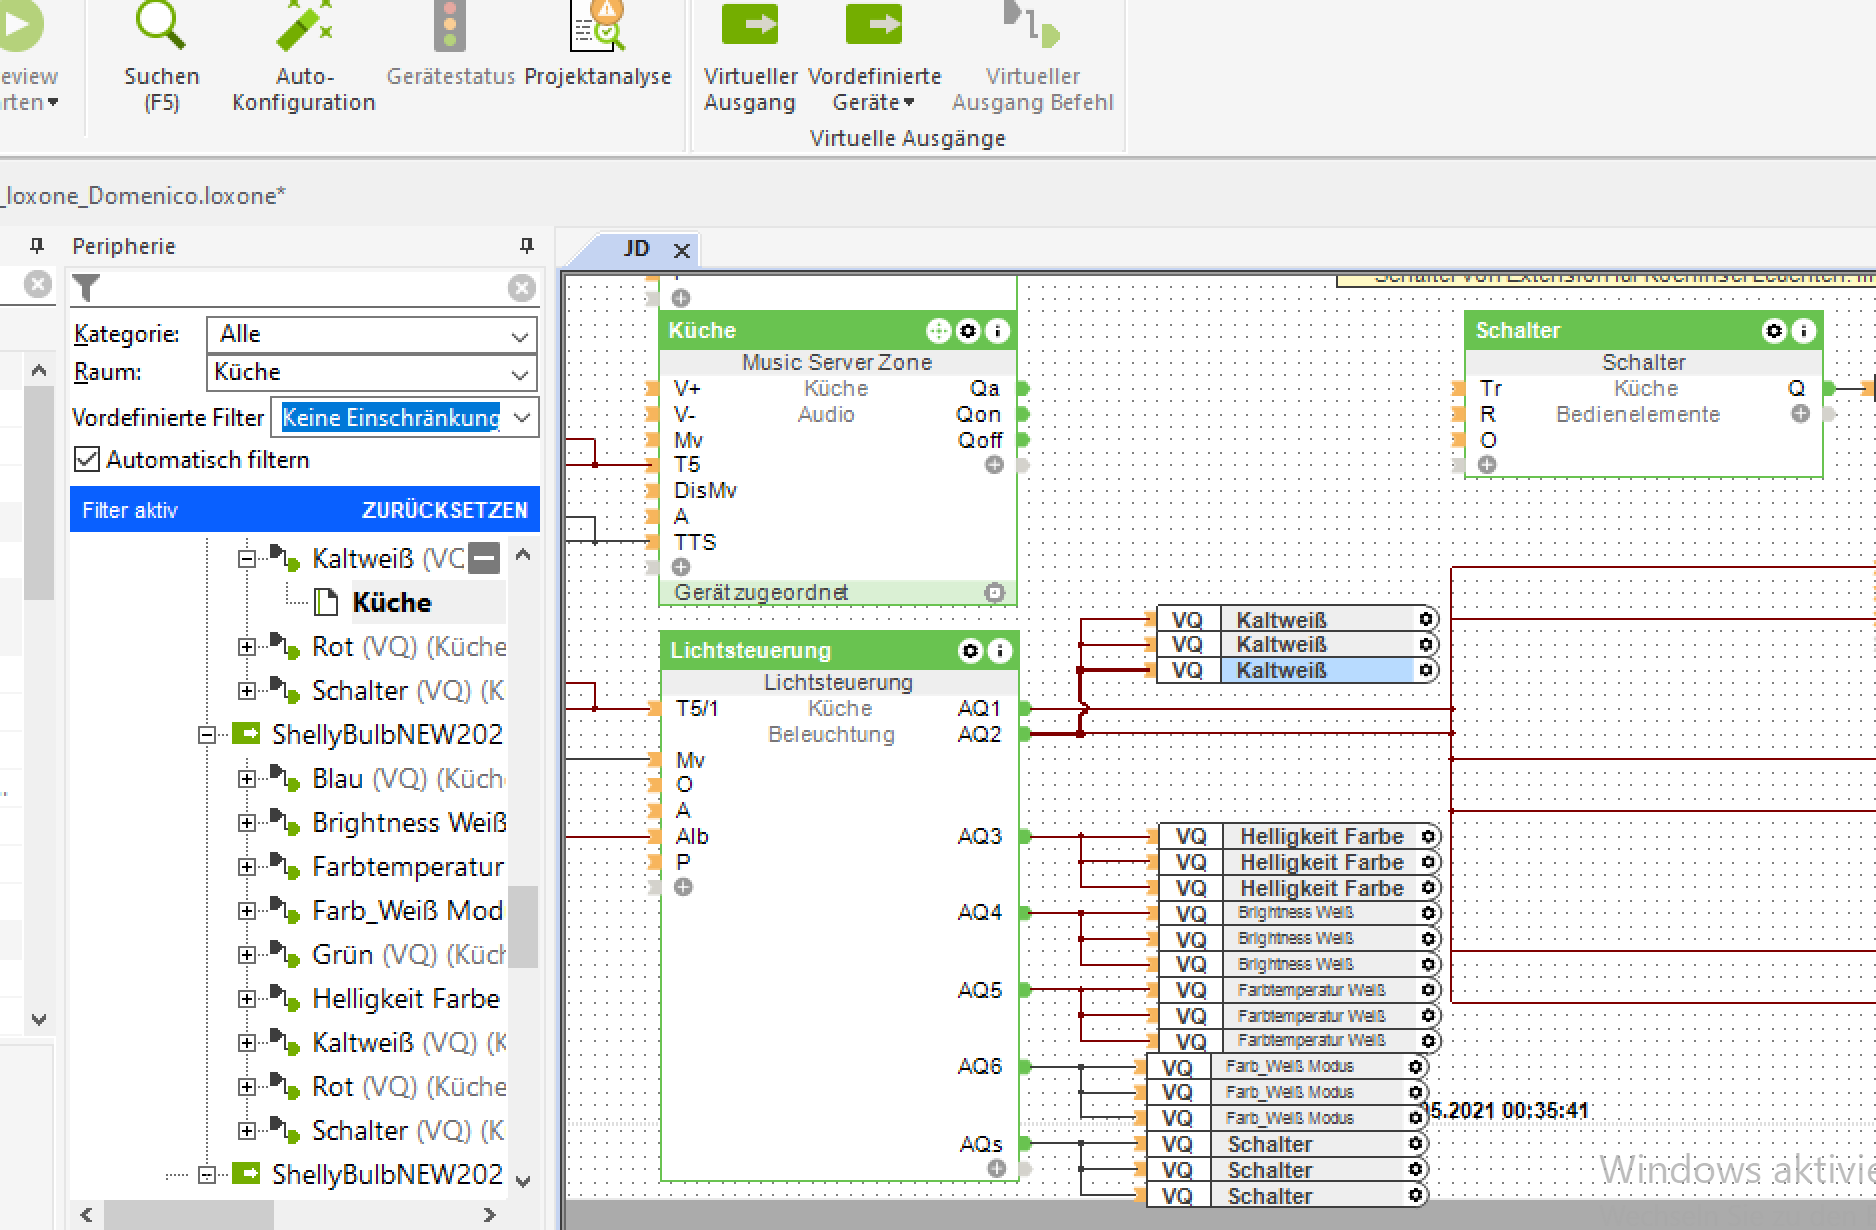
Task: Open settings gear on Lichtsteuerung block
Action: 970,651
